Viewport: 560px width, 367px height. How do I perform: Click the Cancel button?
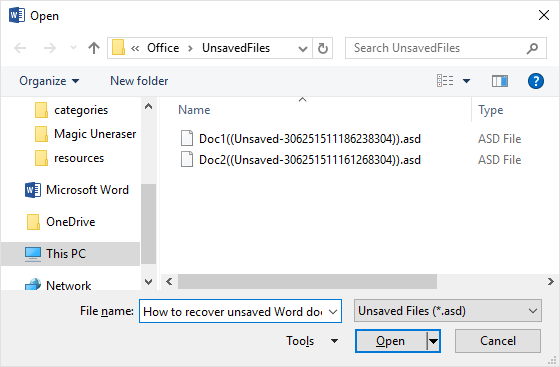point(498,341)
